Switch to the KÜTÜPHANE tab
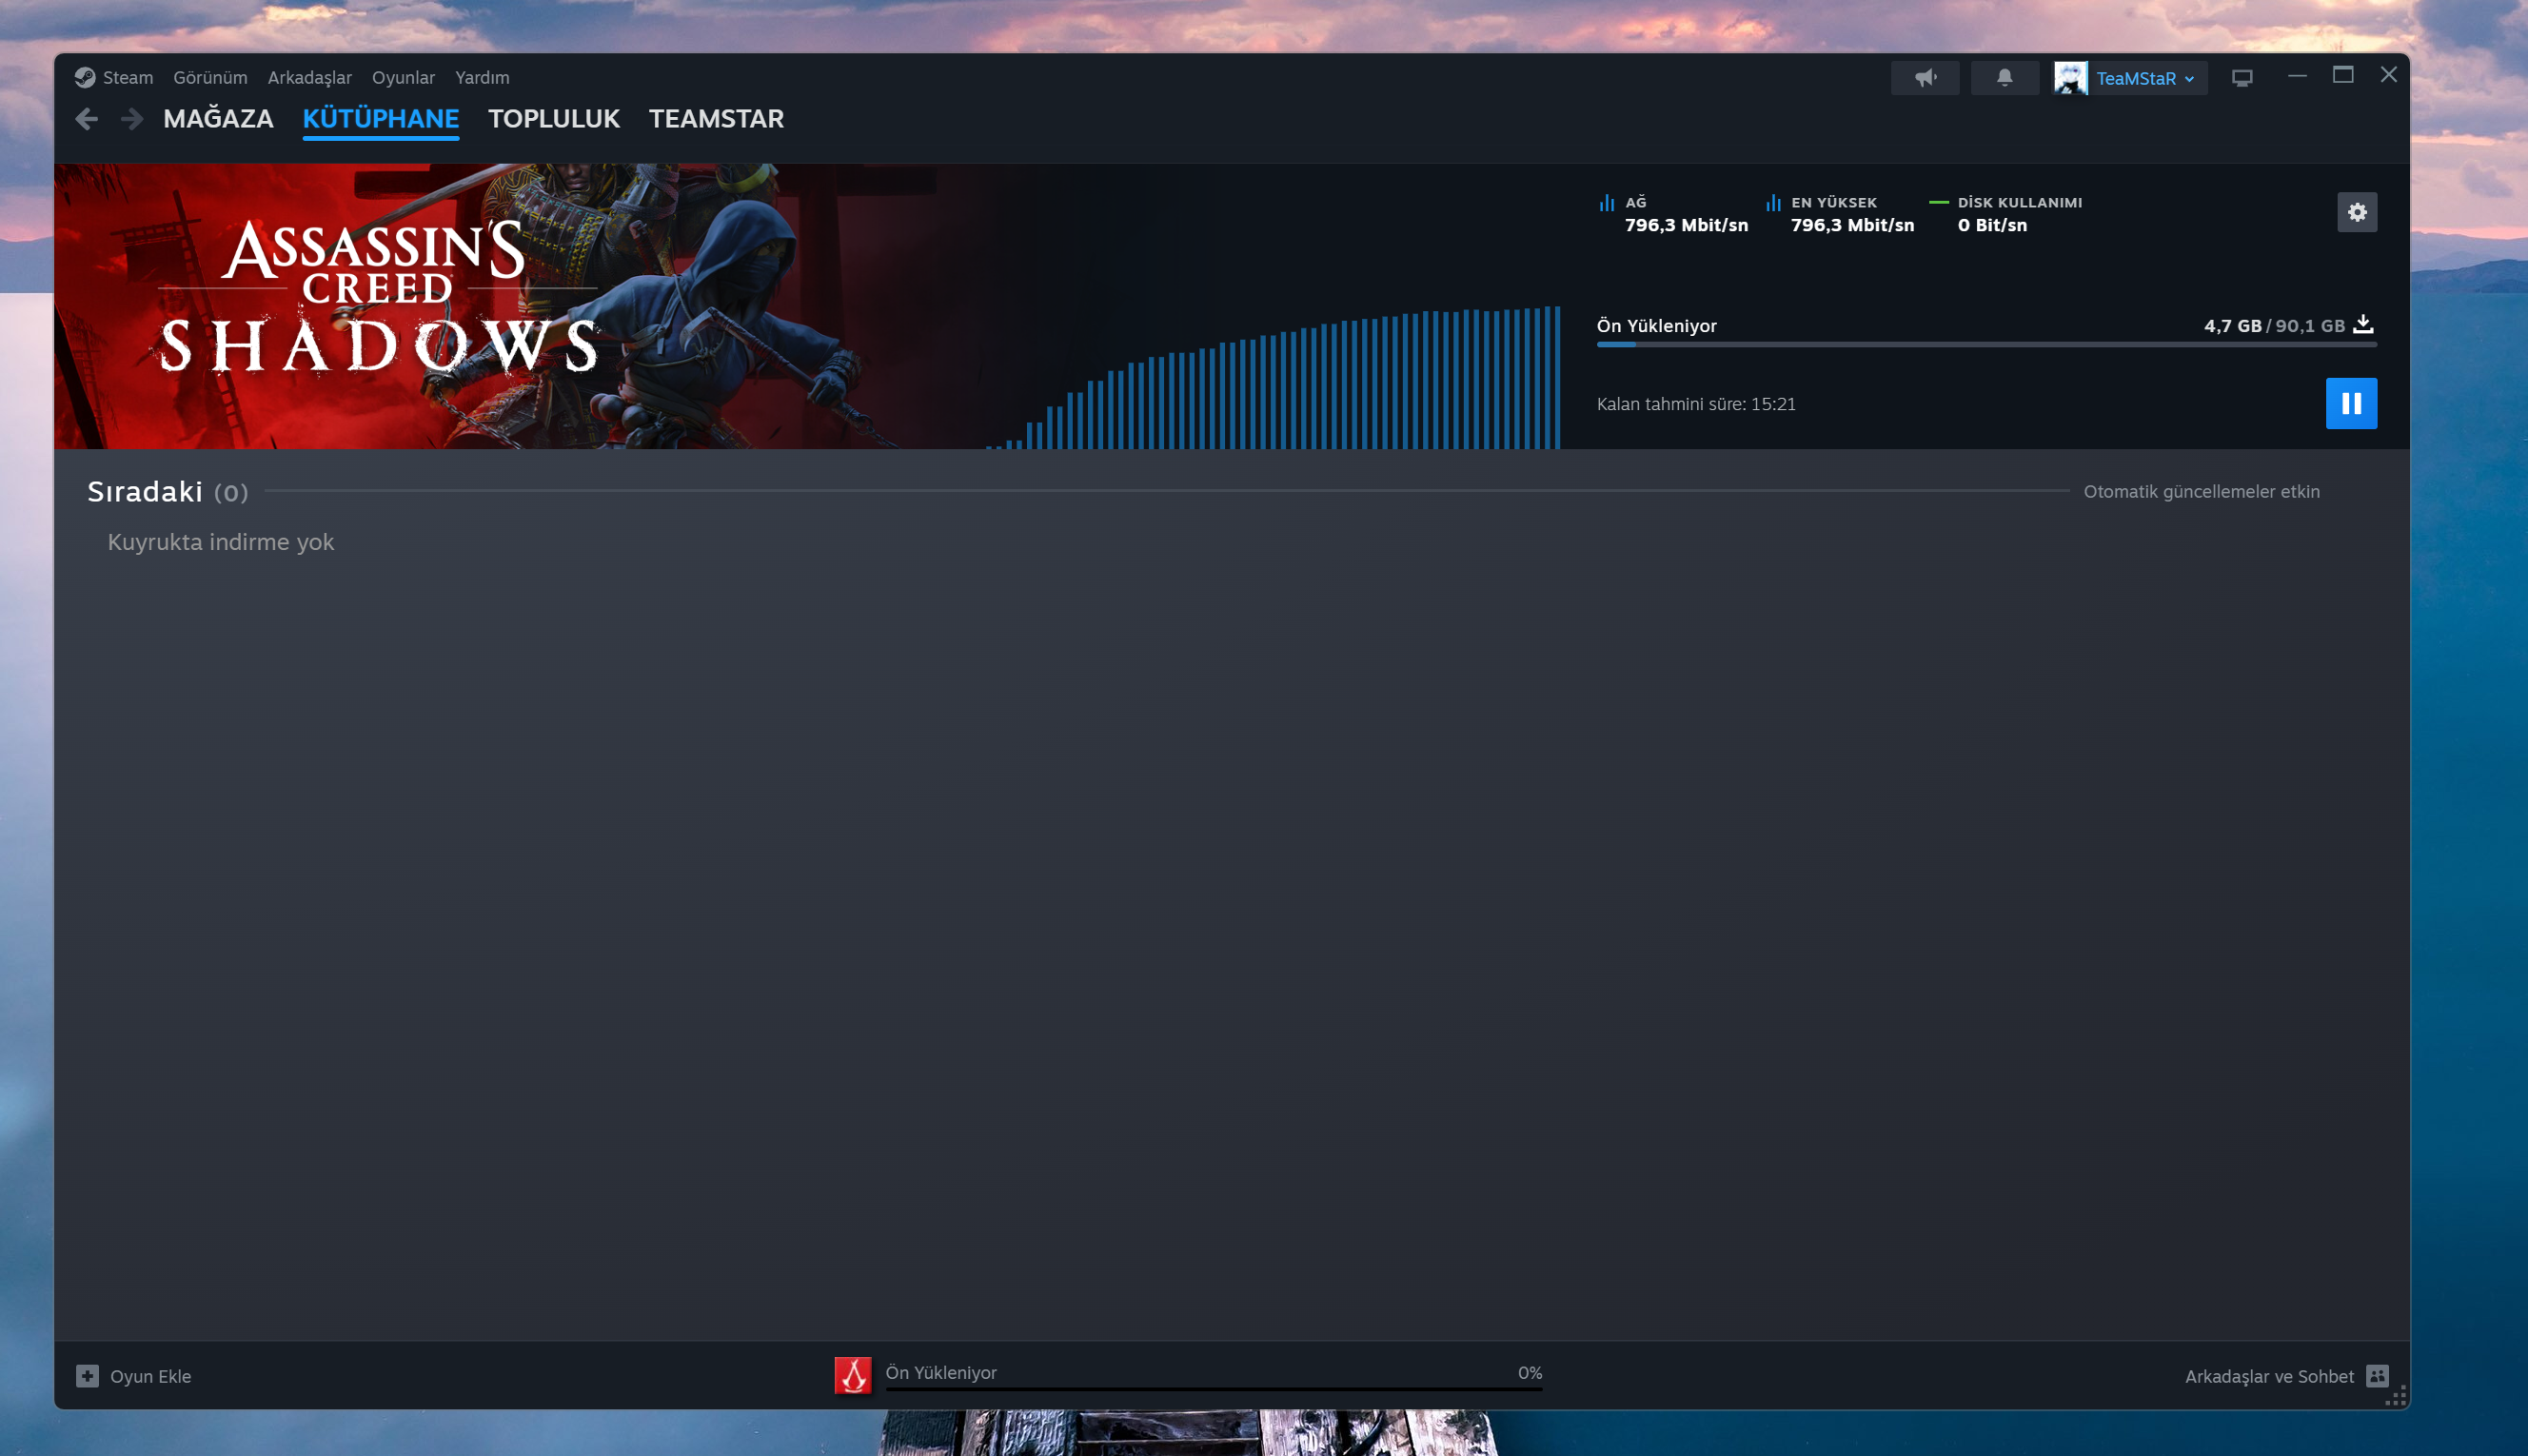 (381, 119)
